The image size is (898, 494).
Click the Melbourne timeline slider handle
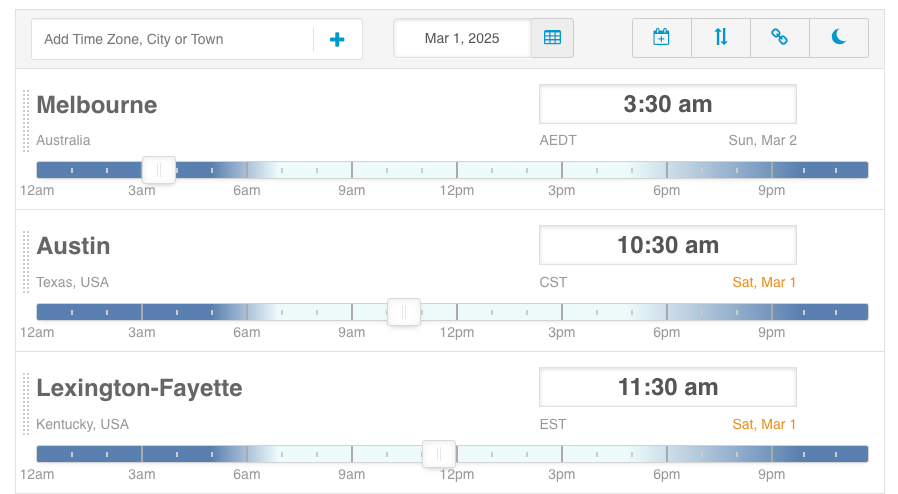159,170
